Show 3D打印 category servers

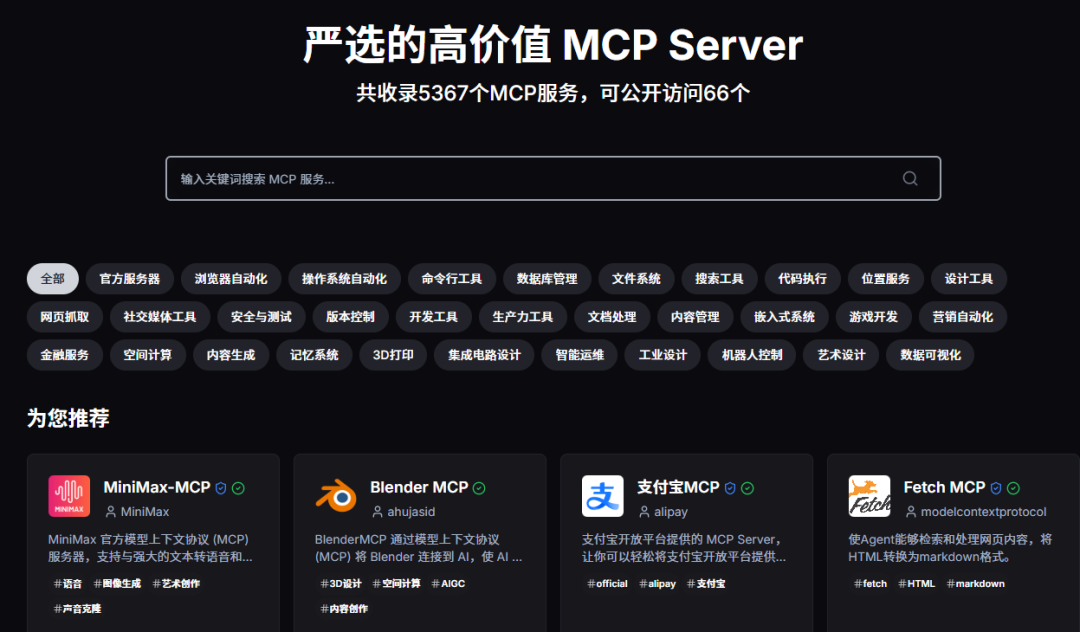click(x=393, y=355)
